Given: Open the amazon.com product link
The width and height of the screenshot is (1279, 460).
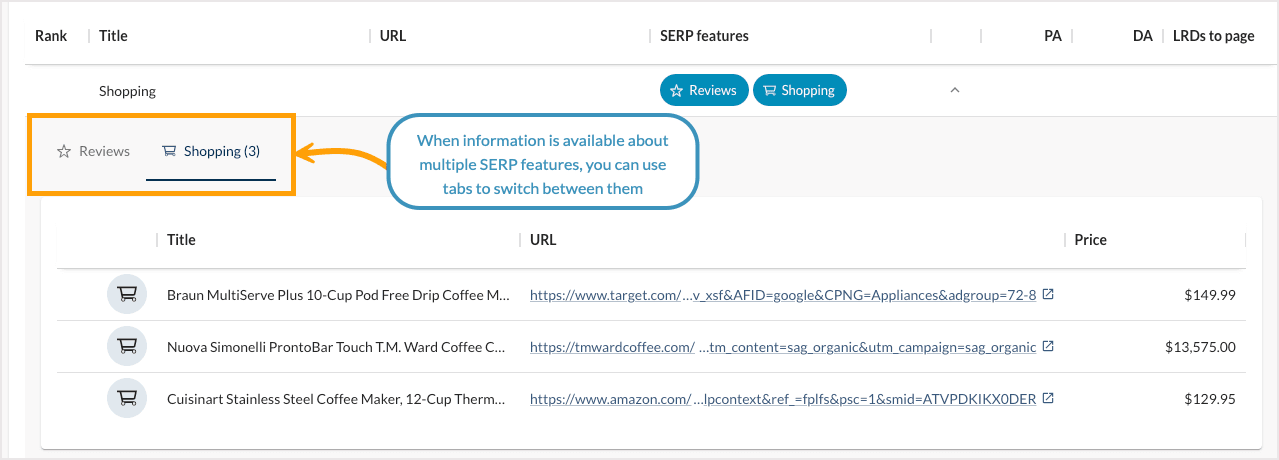Looking at the screenshot, I should pos(782,400).
